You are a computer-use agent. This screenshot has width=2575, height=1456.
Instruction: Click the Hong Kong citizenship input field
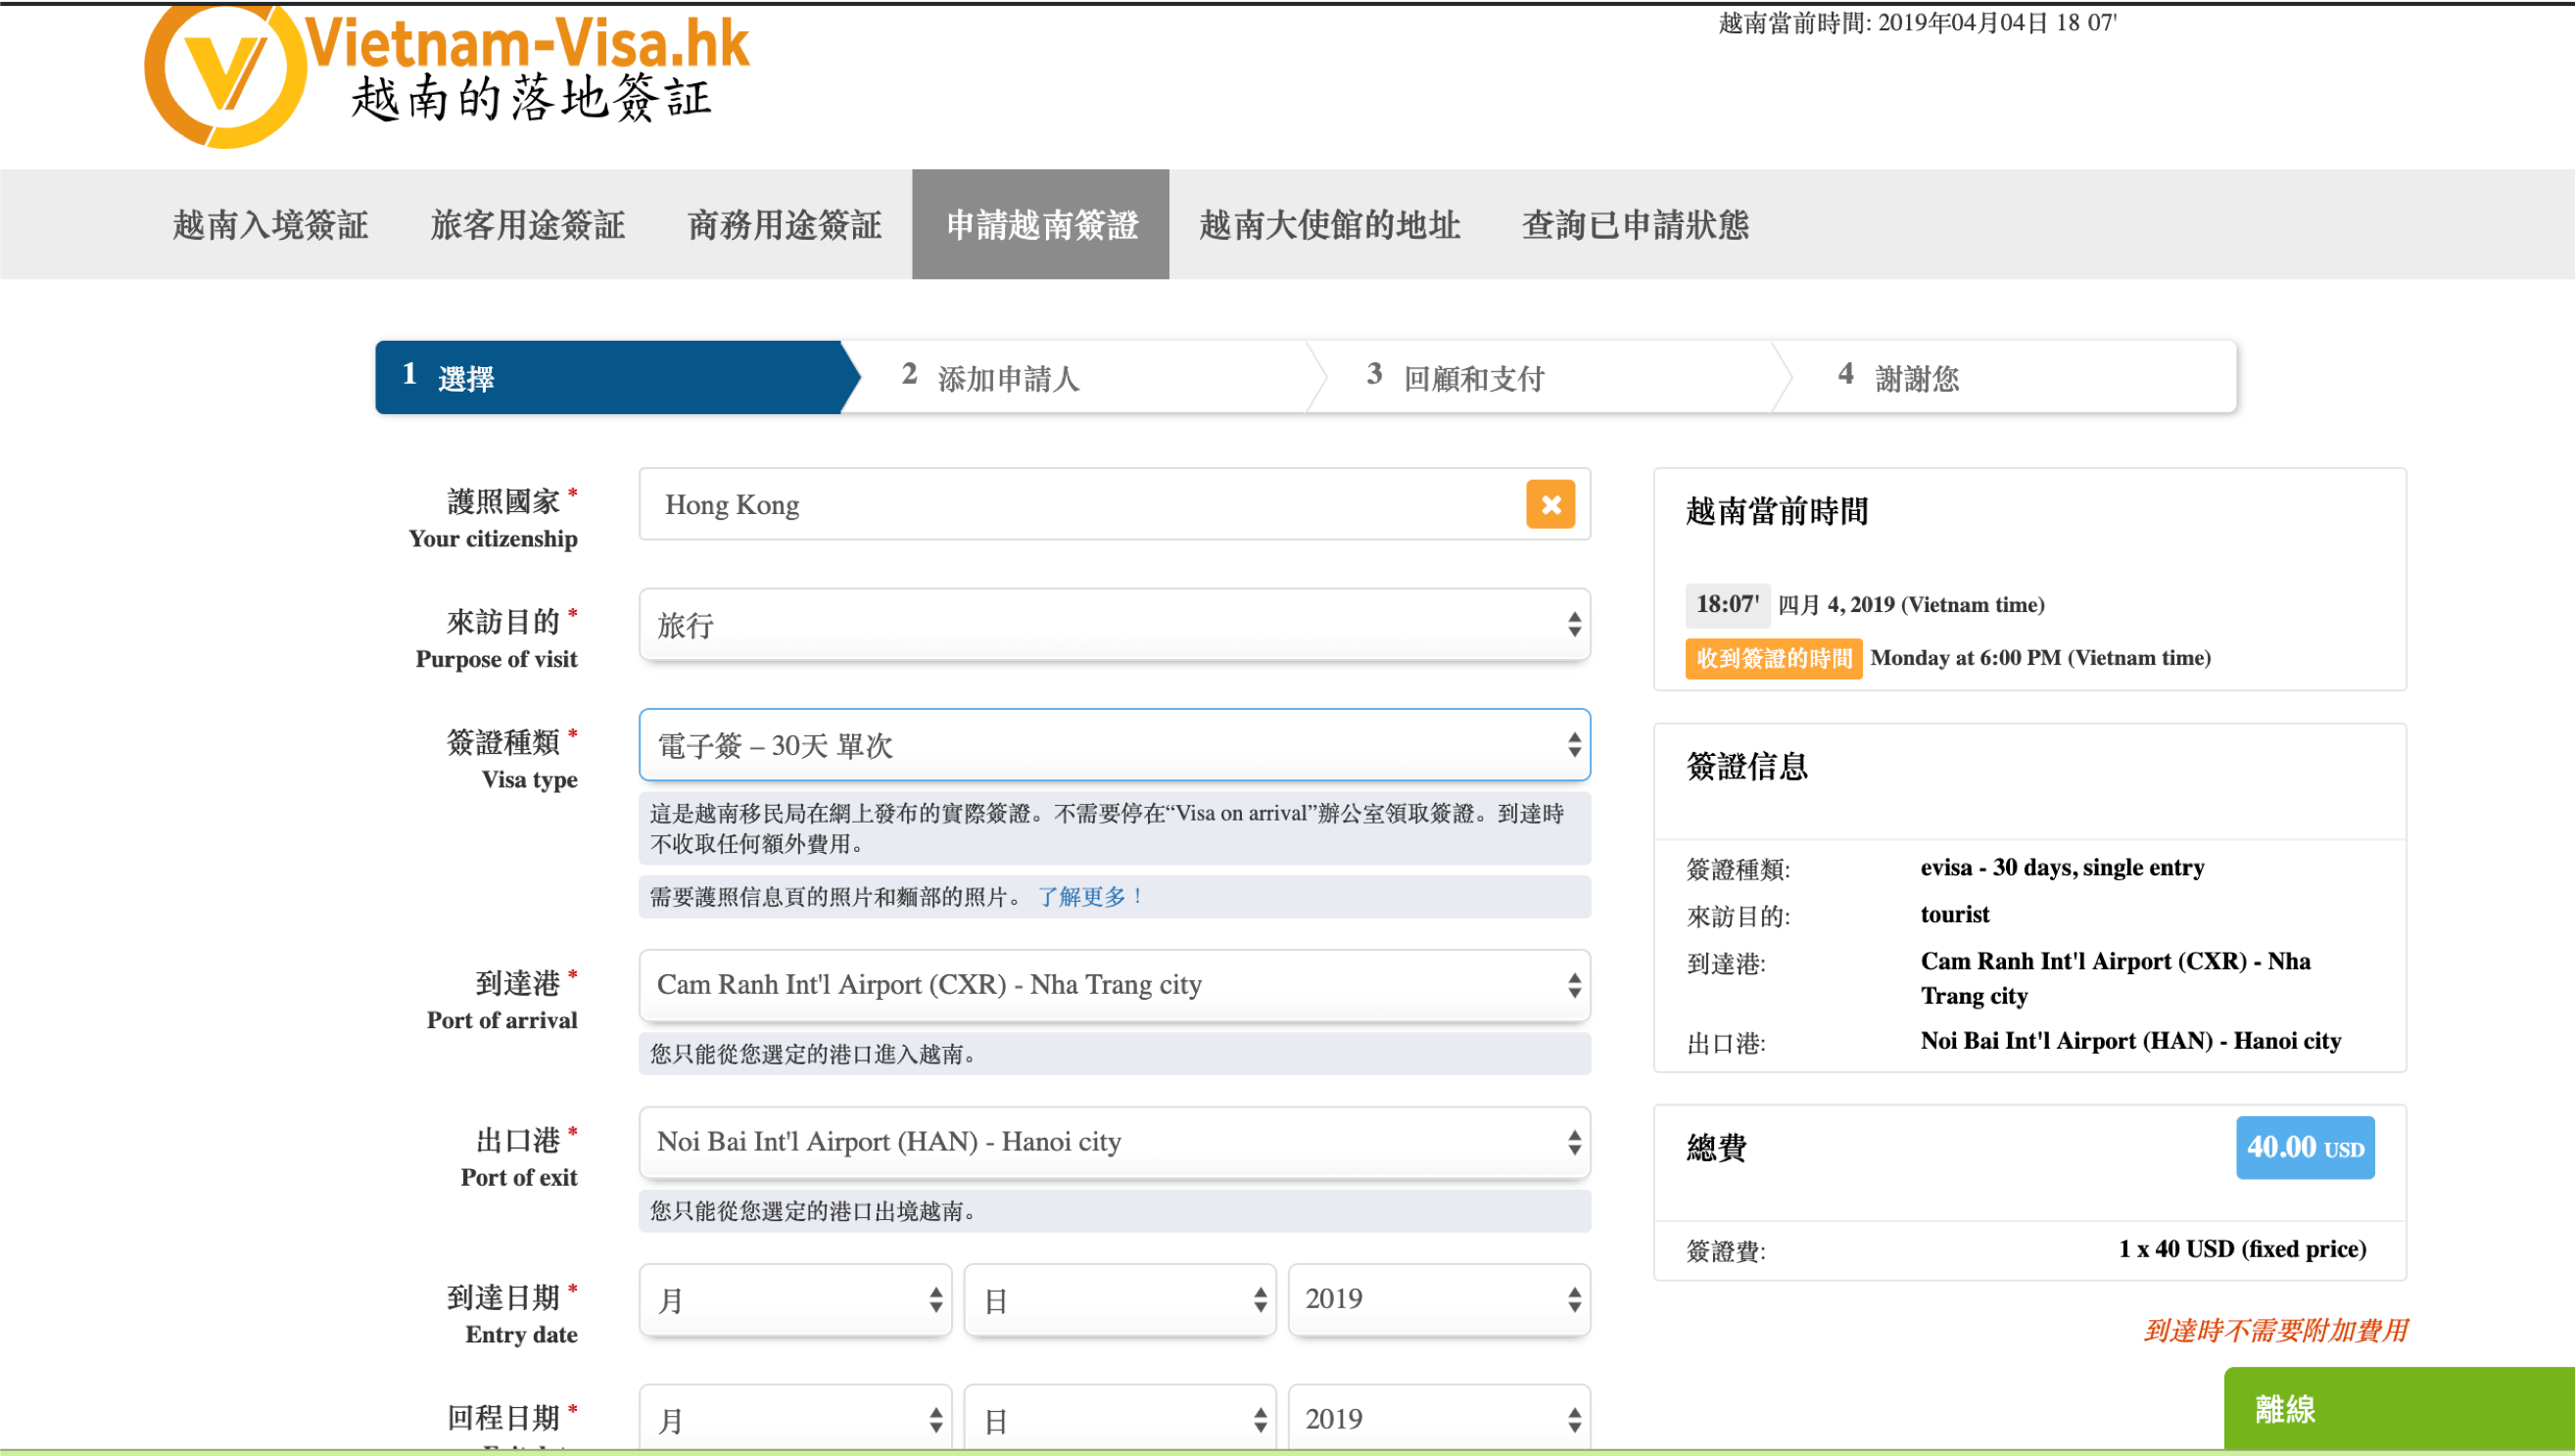(x=1080, y=504)
